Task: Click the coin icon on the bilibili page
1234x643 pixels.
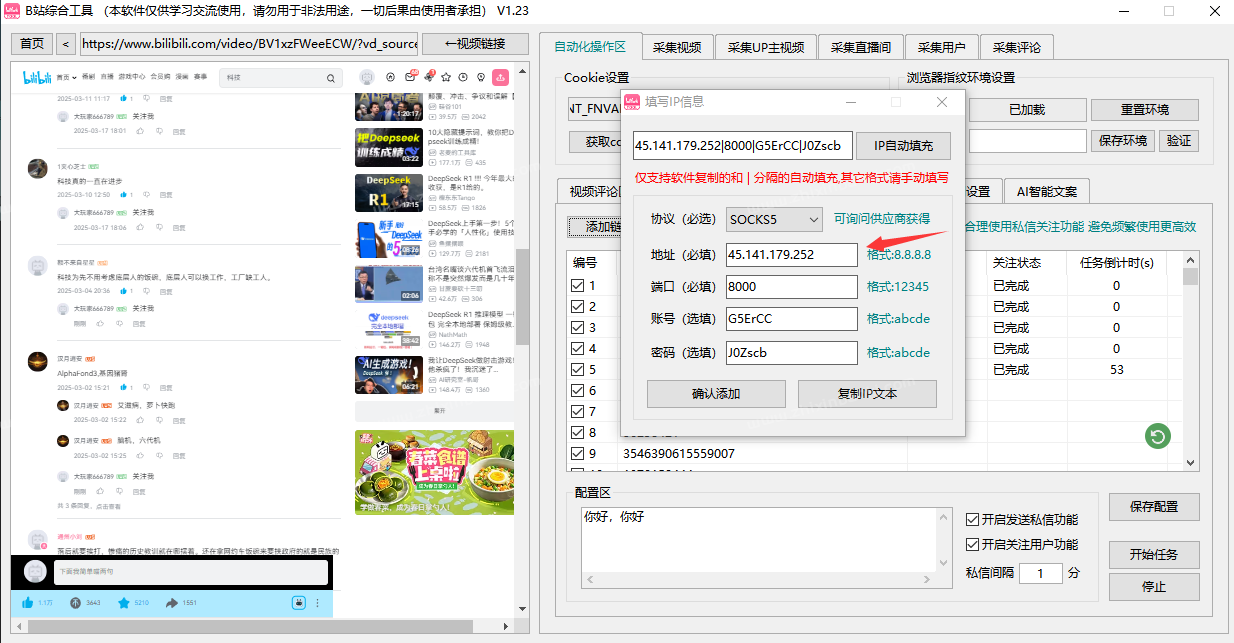Action: 75,602
